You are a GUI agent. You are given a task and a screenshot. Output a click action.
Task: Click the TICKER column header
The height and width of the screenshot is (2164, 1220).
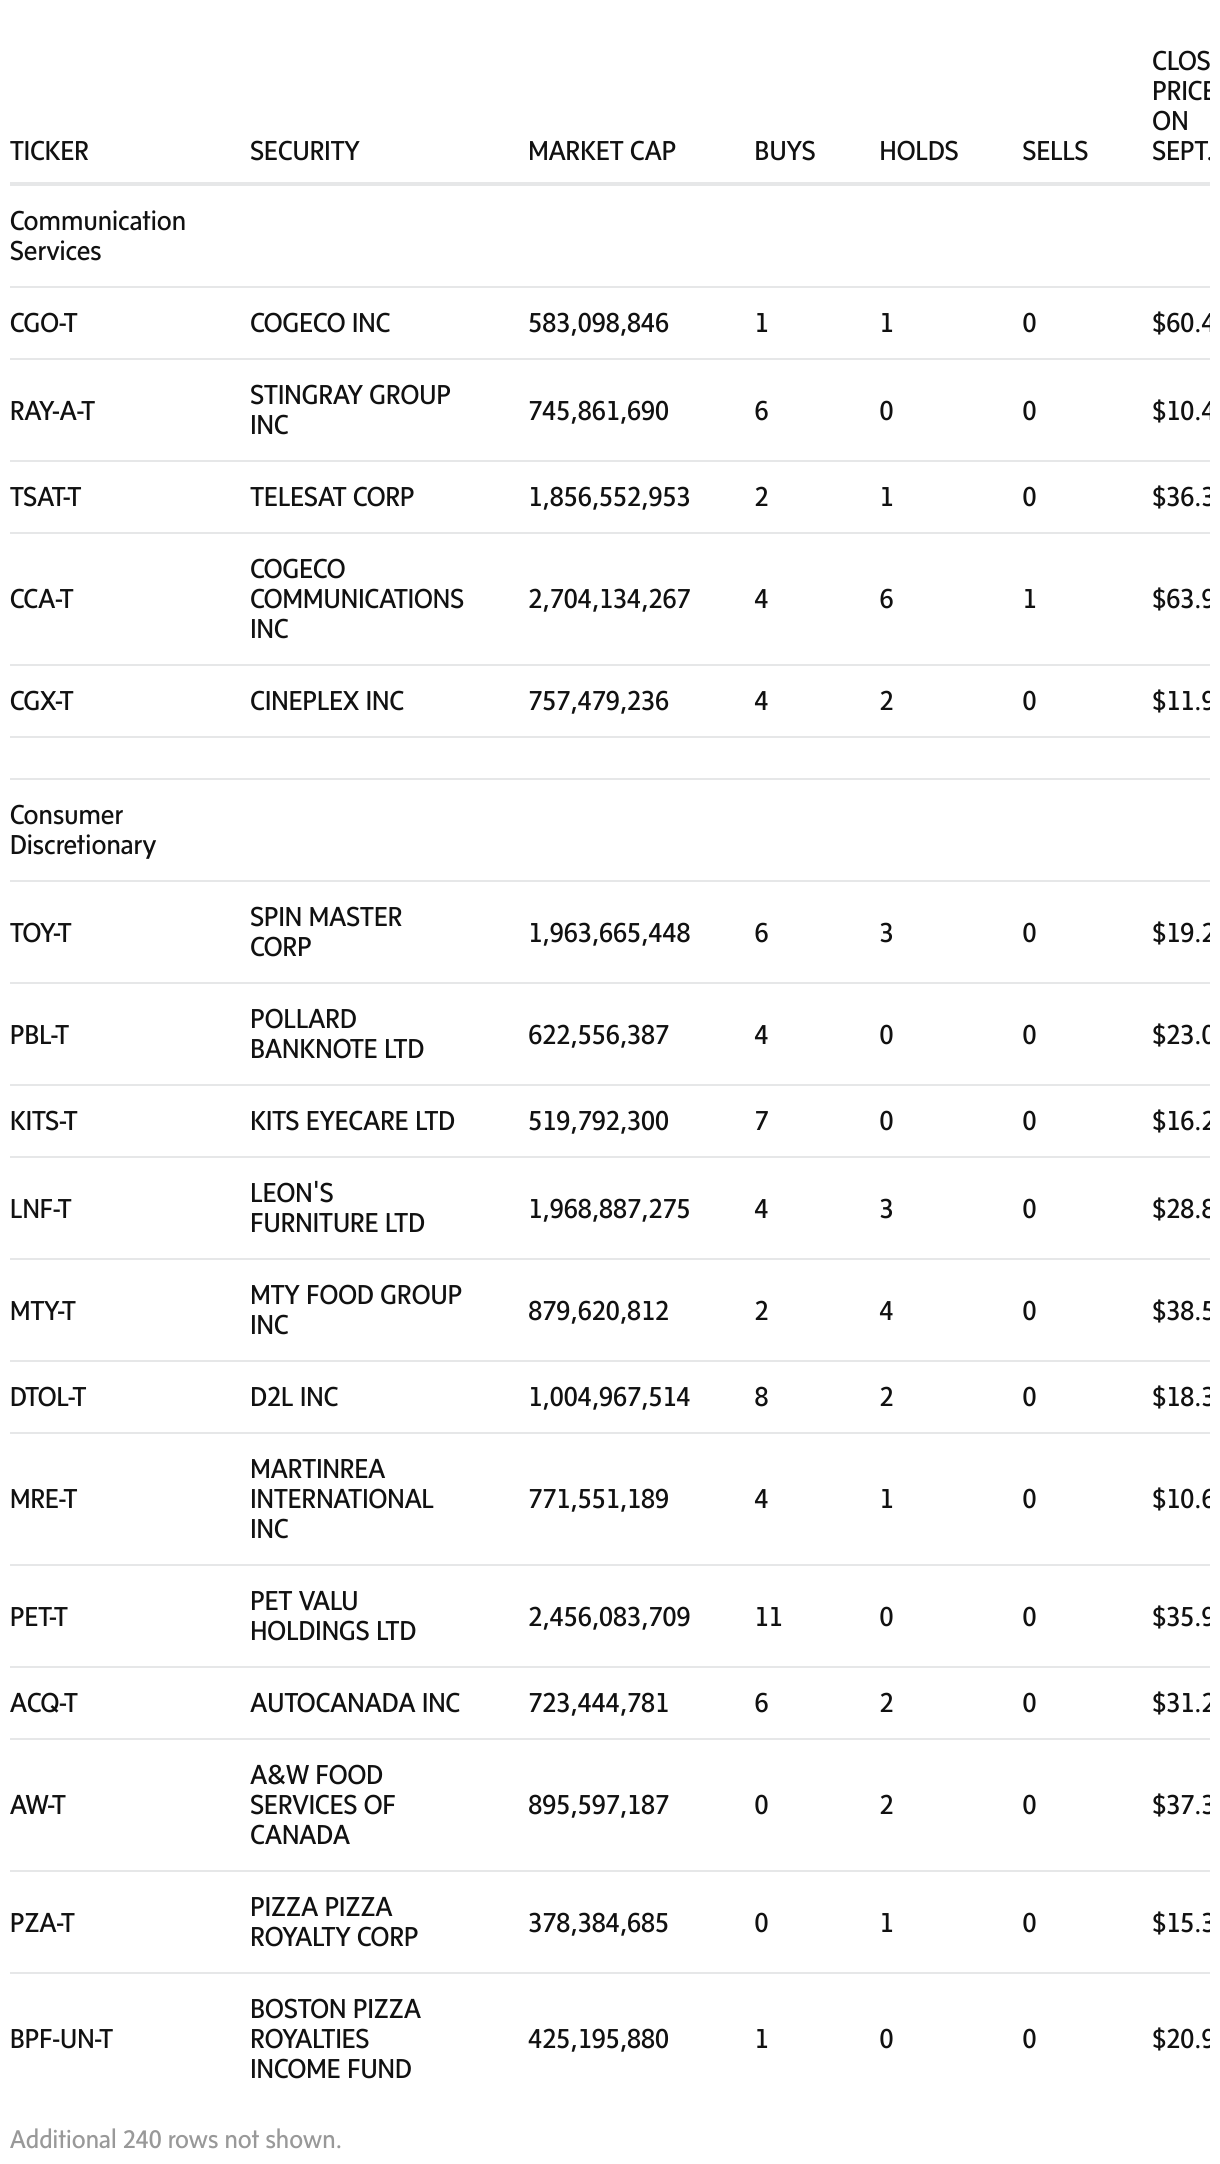[x=49, y=151]
